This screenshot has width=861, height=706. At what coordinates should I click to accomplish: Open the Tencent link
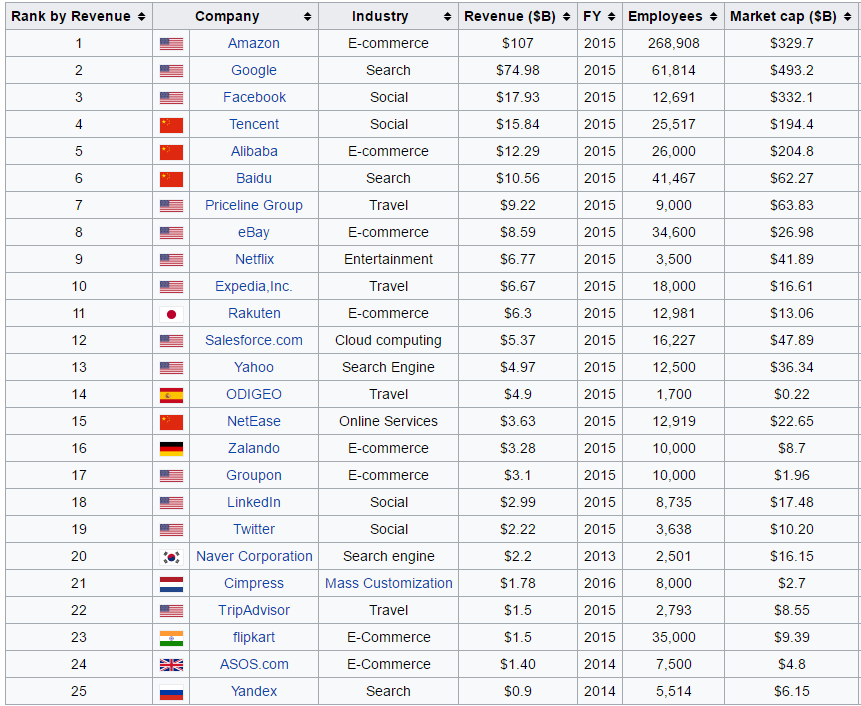click(254, 124)
